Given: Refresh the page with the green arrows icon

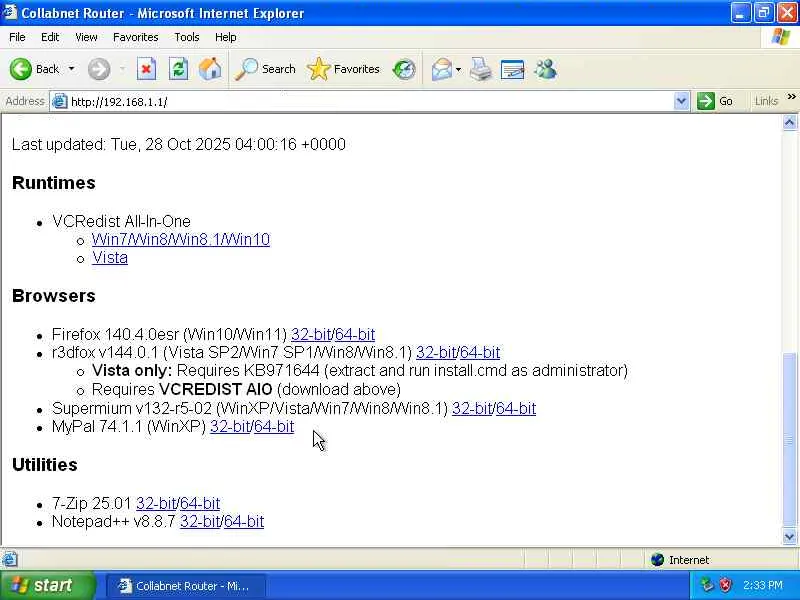Looking at the screenshot, I should click(179, 69).
